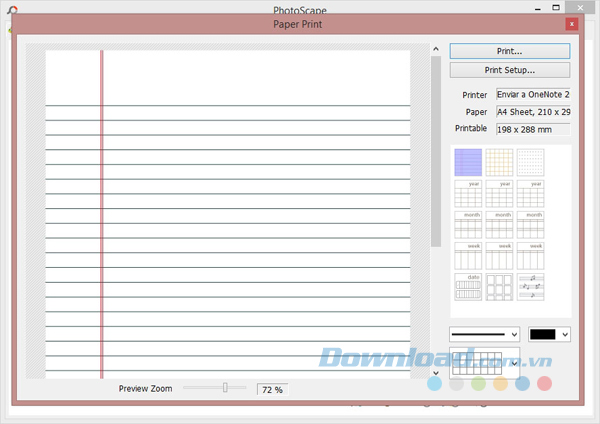Click the Preview Zoom slider handle

[225, 388]
